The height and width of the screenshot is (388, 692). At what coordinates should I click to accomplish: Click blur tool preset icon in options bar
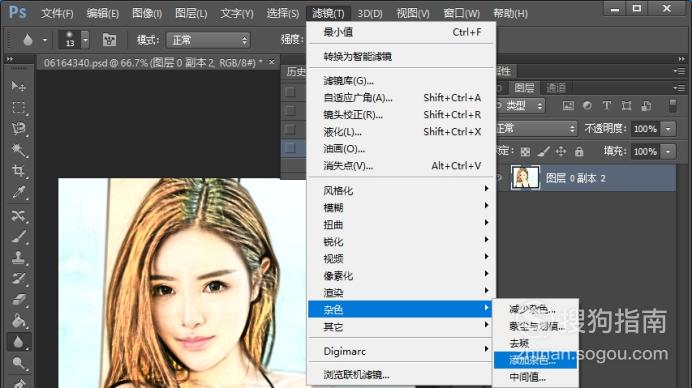pos(28,40)
